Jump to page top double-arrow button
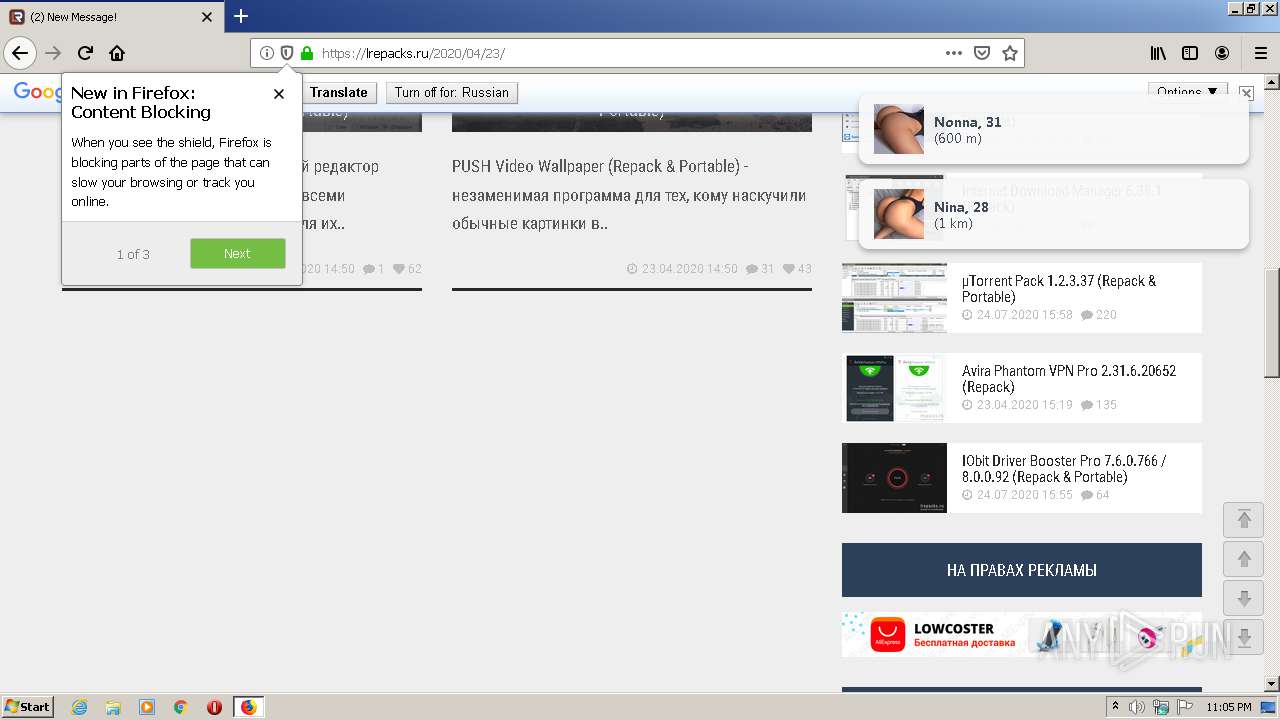This screenshot has height=720, width=1280. 1244,519
